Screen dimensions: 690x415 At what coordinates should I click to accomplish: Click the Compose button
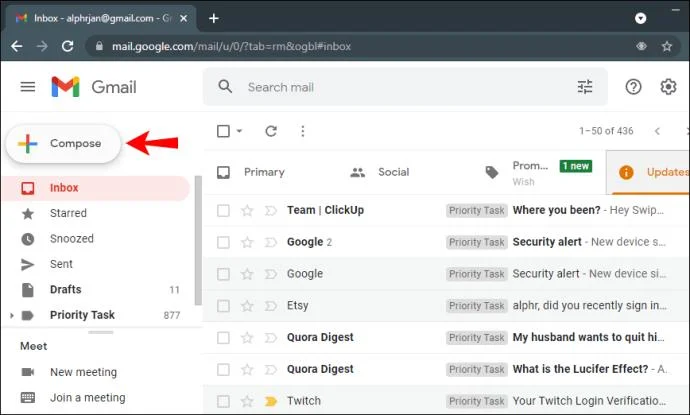point(63,143)
